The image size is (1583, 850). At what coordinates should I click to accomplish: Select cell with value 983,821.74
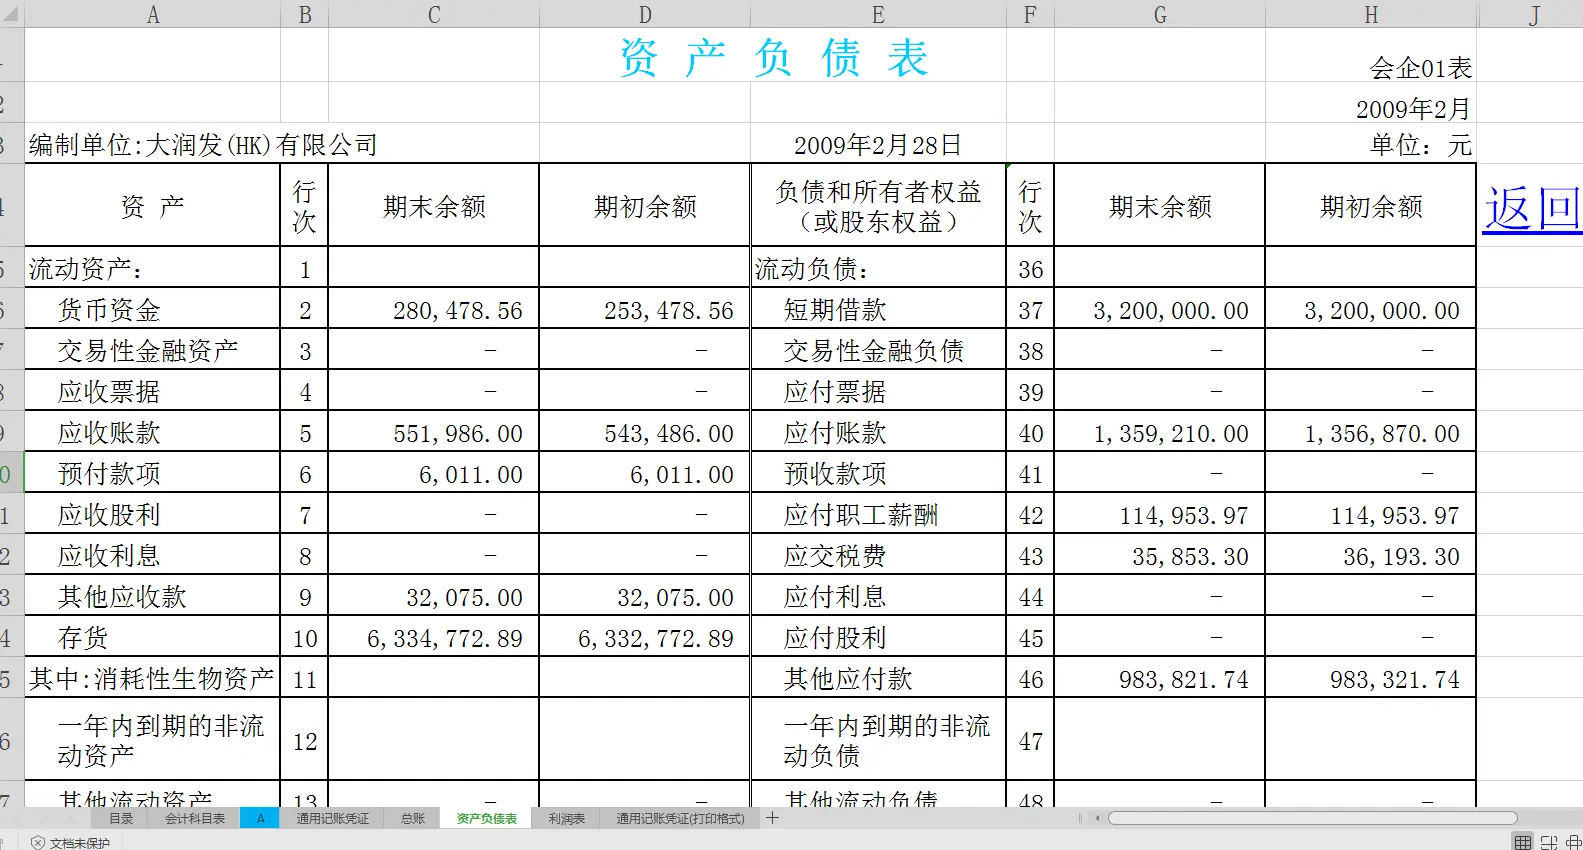point(1160,679)
